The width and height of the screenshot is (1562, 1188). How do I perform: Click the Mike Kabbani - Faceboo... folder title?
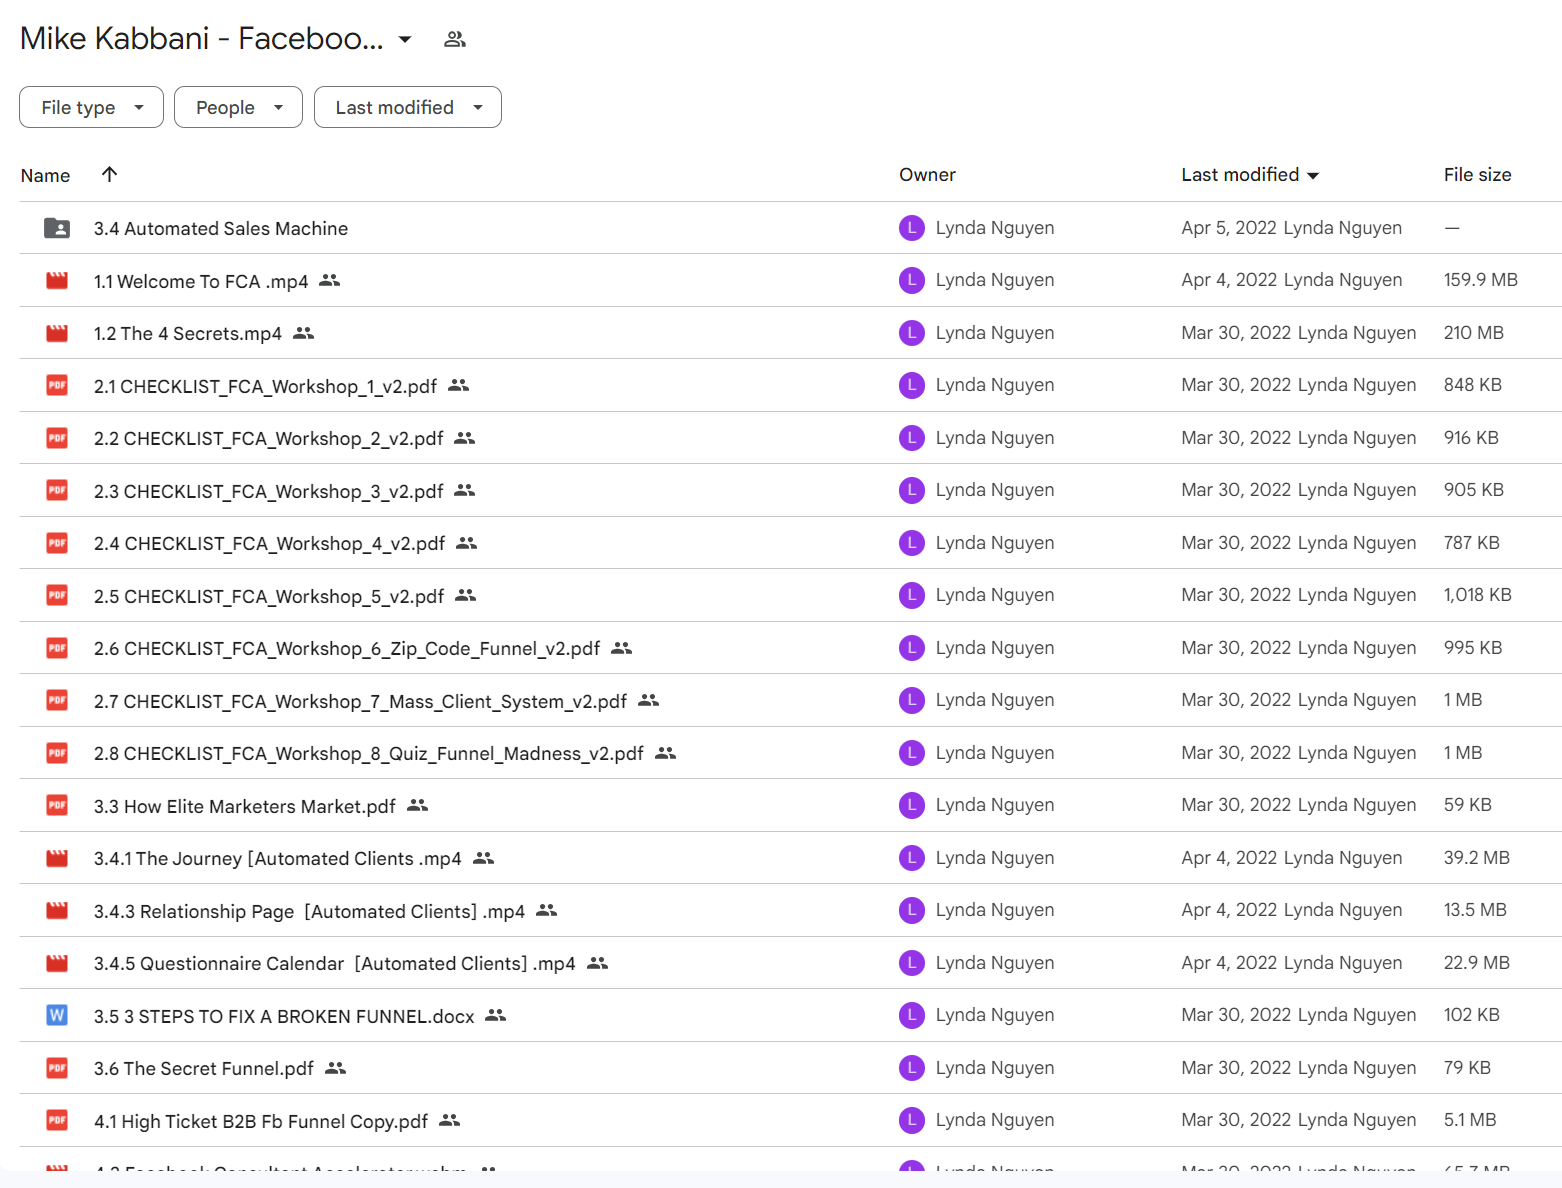(x=202, y=38)
